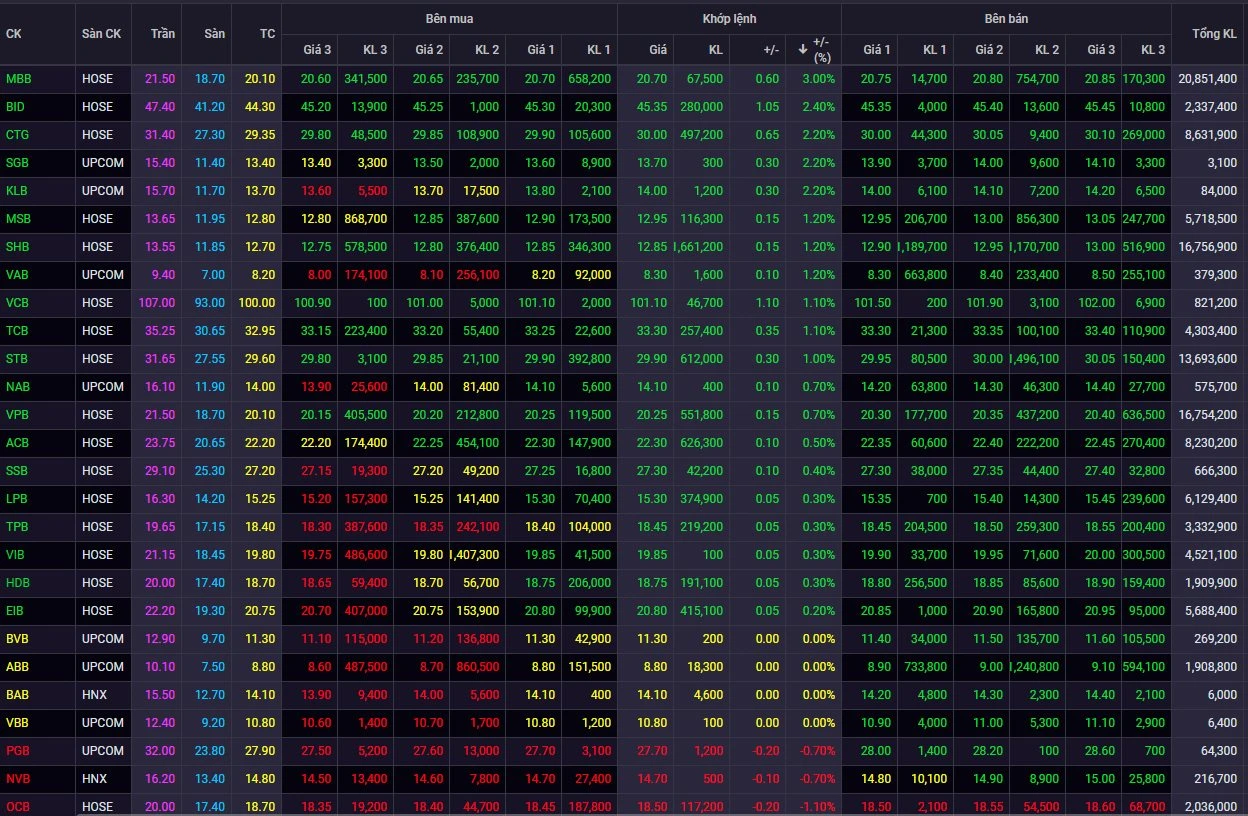Click the Giá 3 header under Bên mua
Image resolution: width=1248 pixels, height=816 pixels.
point(317,49)
